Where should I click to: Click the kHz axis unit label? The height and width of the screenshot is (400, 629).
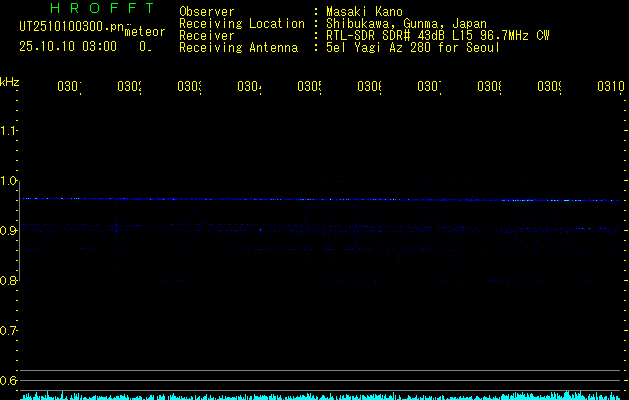[x=9, y=81]
